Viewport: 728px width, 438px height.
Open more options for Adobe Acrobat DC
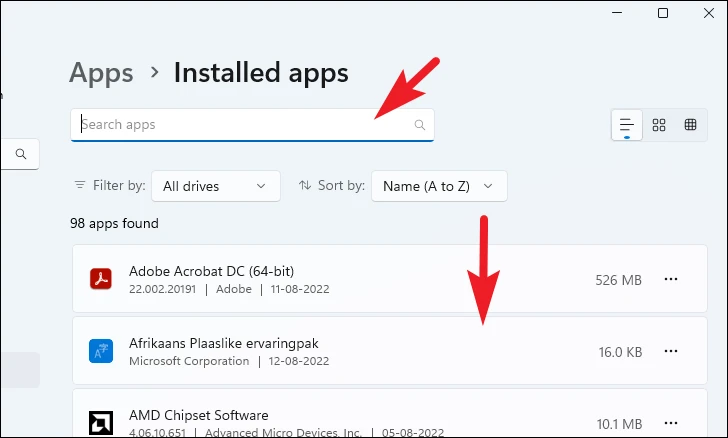click(671, 279)
